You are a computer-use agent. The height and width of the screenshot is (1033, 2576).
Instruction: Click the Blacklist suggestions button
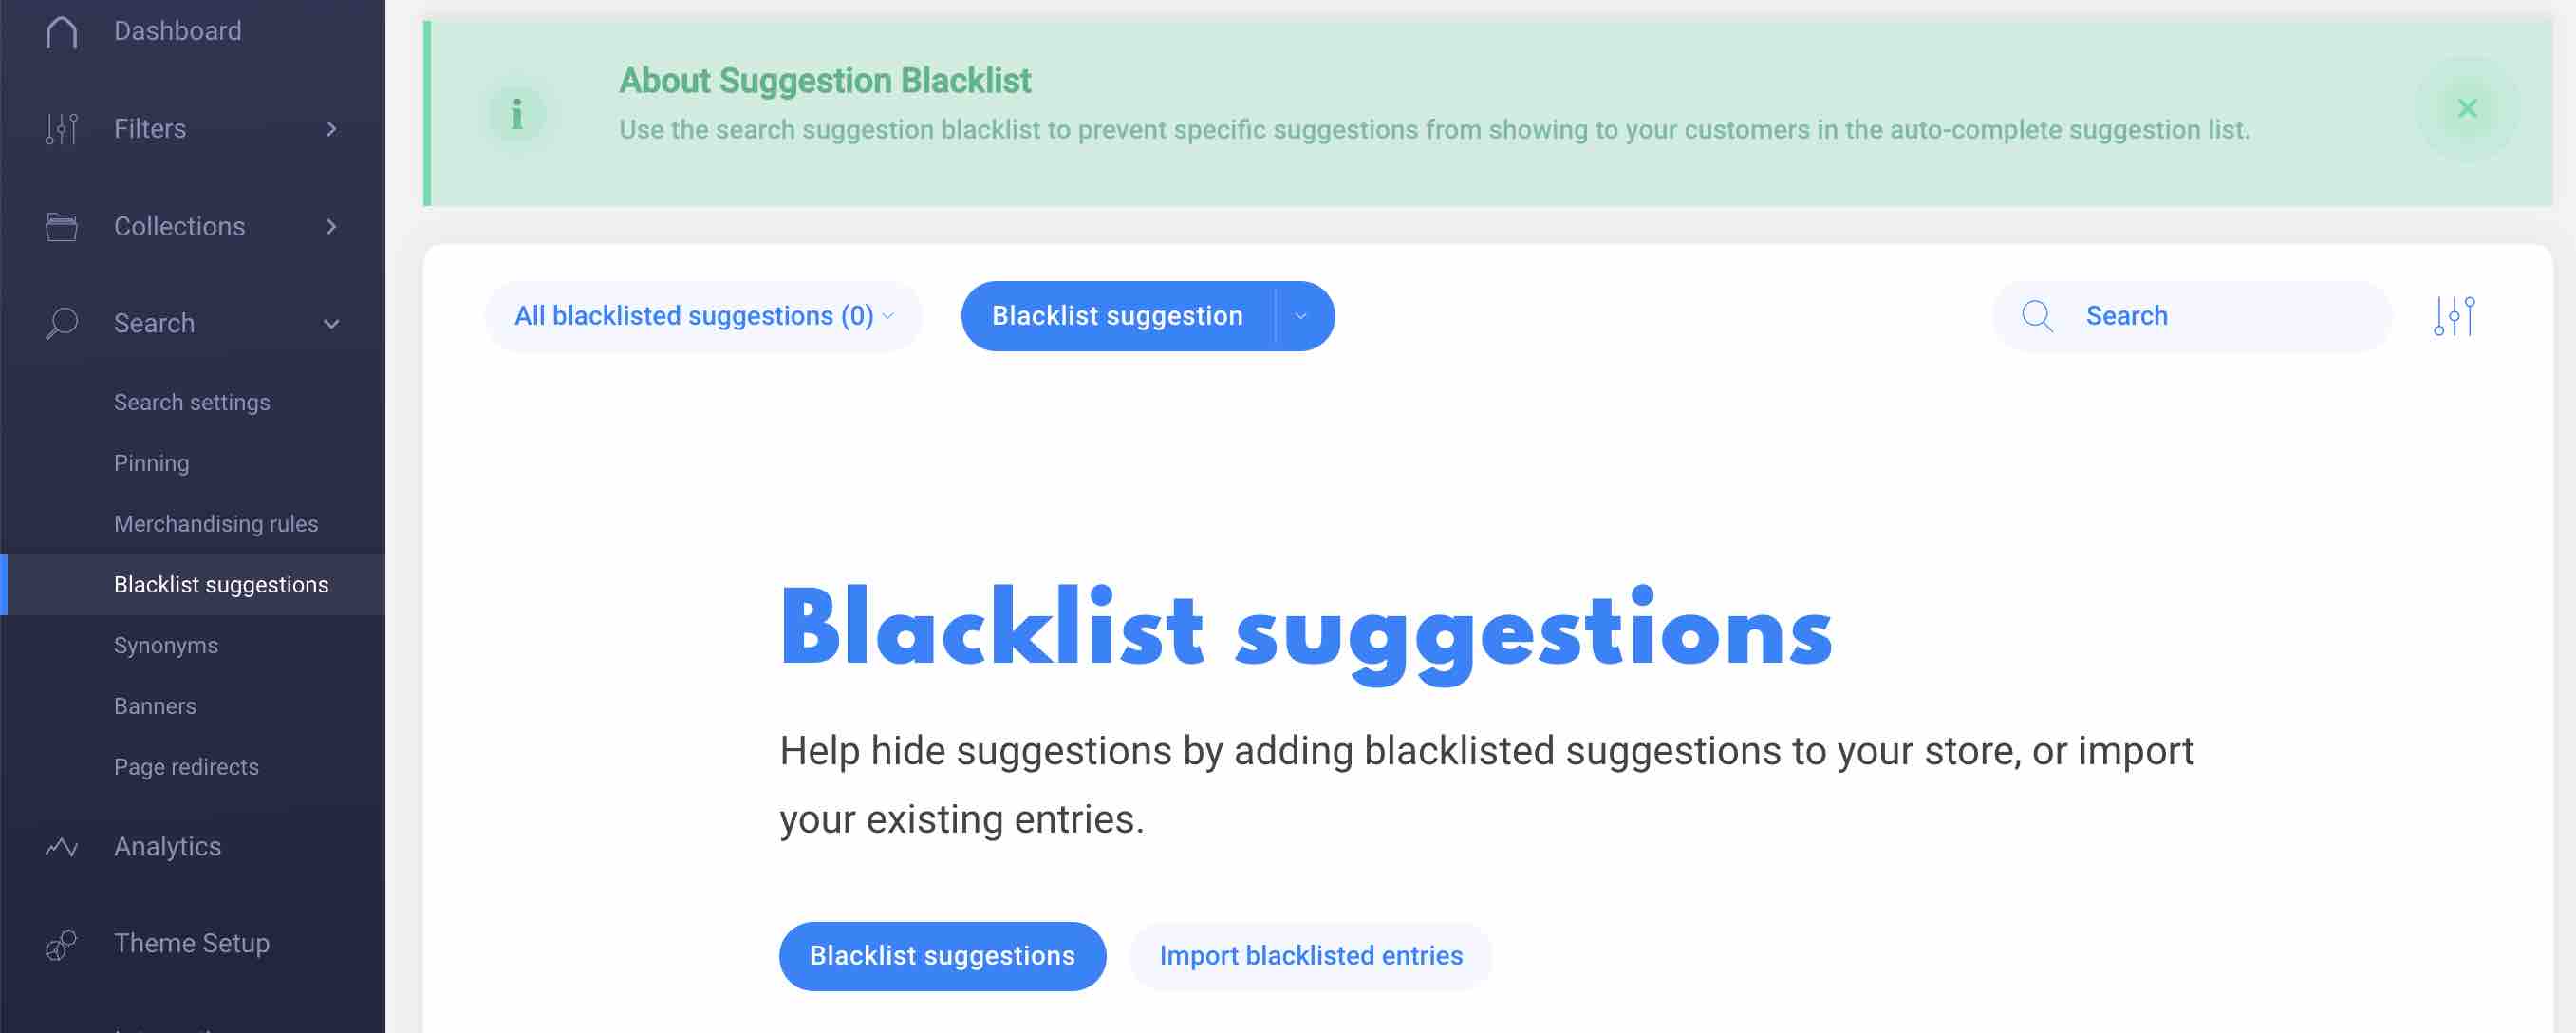pos(943,956)
